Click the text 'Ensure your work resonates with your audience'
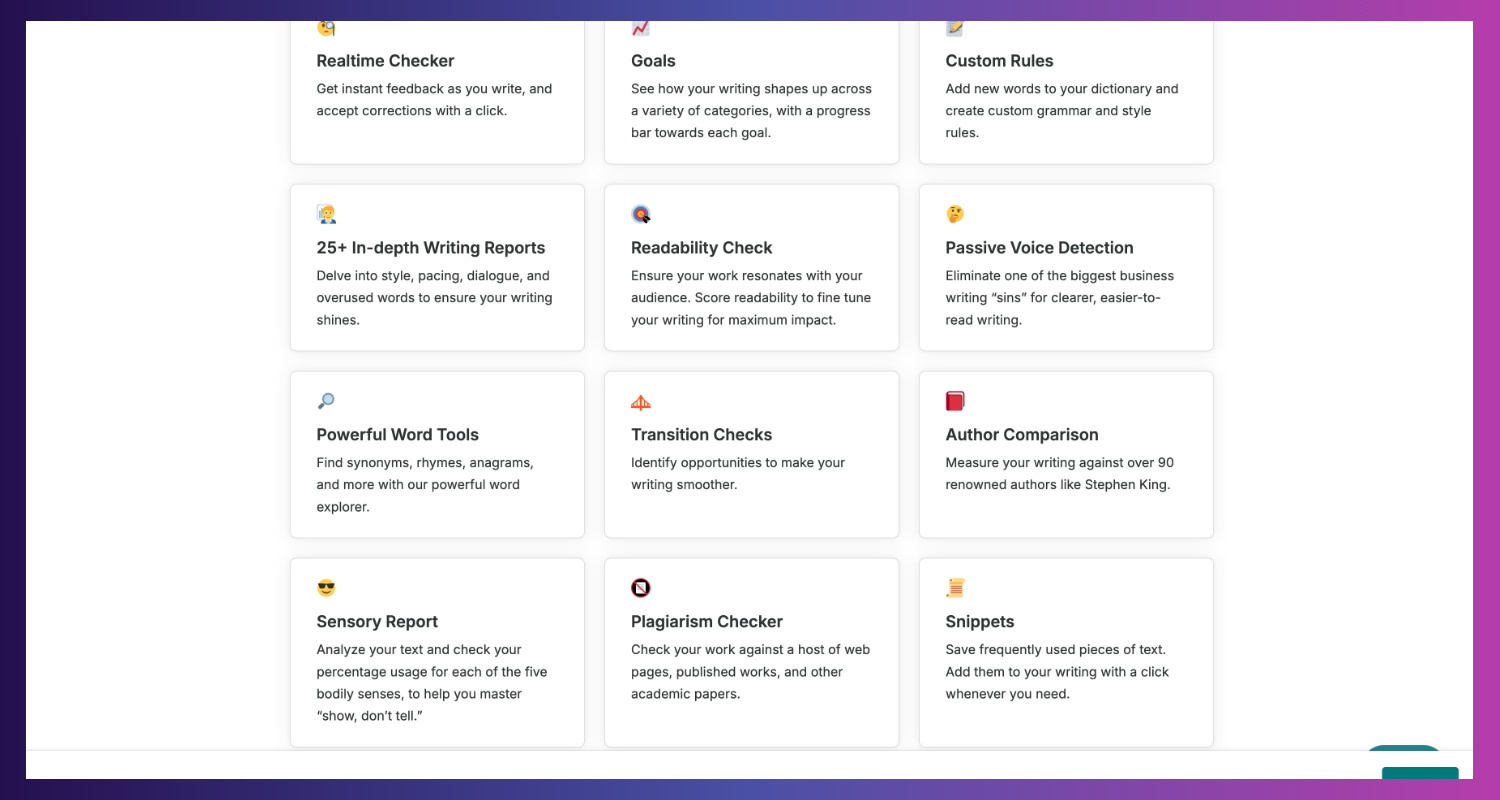Image resolution: width=1500 pixels, height=800 pixels. 747,287
